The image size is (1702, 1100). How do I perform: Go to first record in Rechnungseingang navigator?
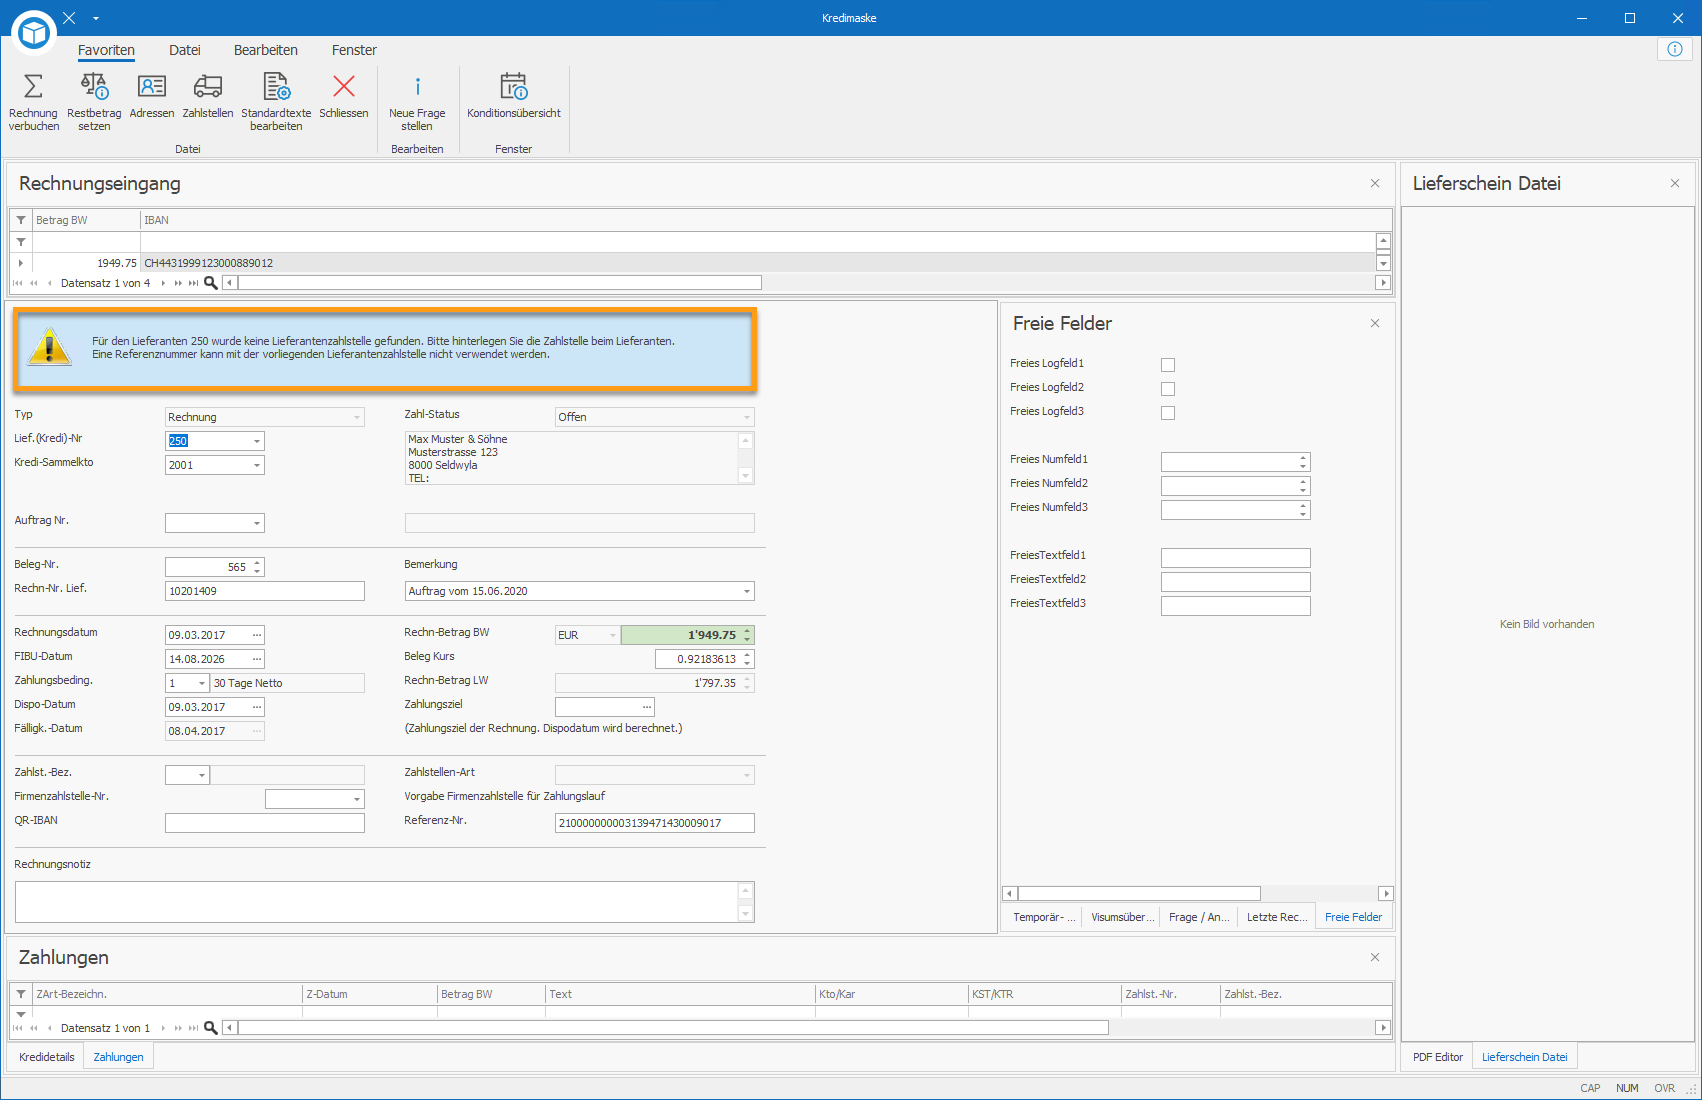click(x=18, y=283)
